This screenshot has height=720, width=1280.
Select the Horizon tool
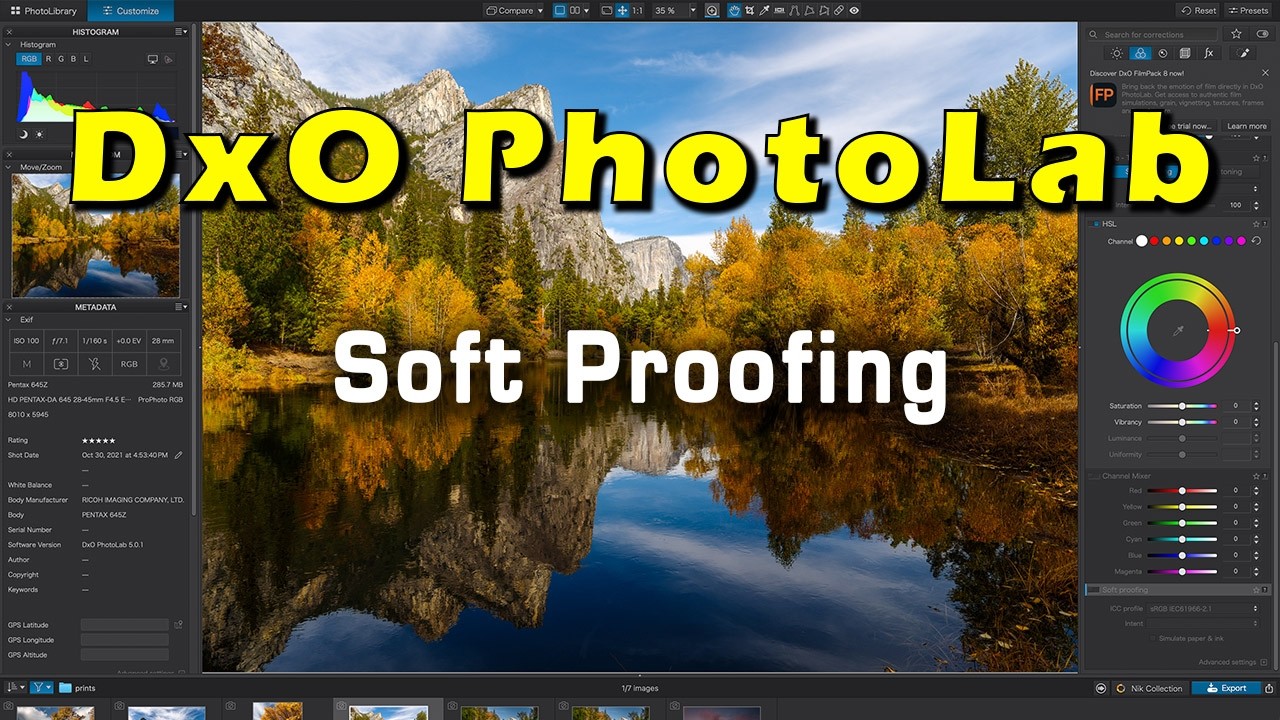click(x=780, y=10)
